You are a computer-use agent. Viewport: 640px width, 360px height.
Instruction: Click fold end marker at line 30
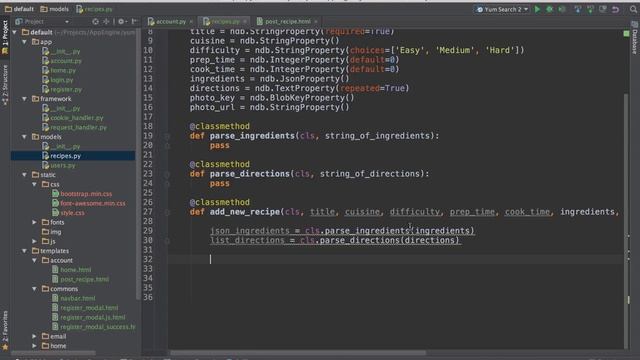tap(167, 241)
